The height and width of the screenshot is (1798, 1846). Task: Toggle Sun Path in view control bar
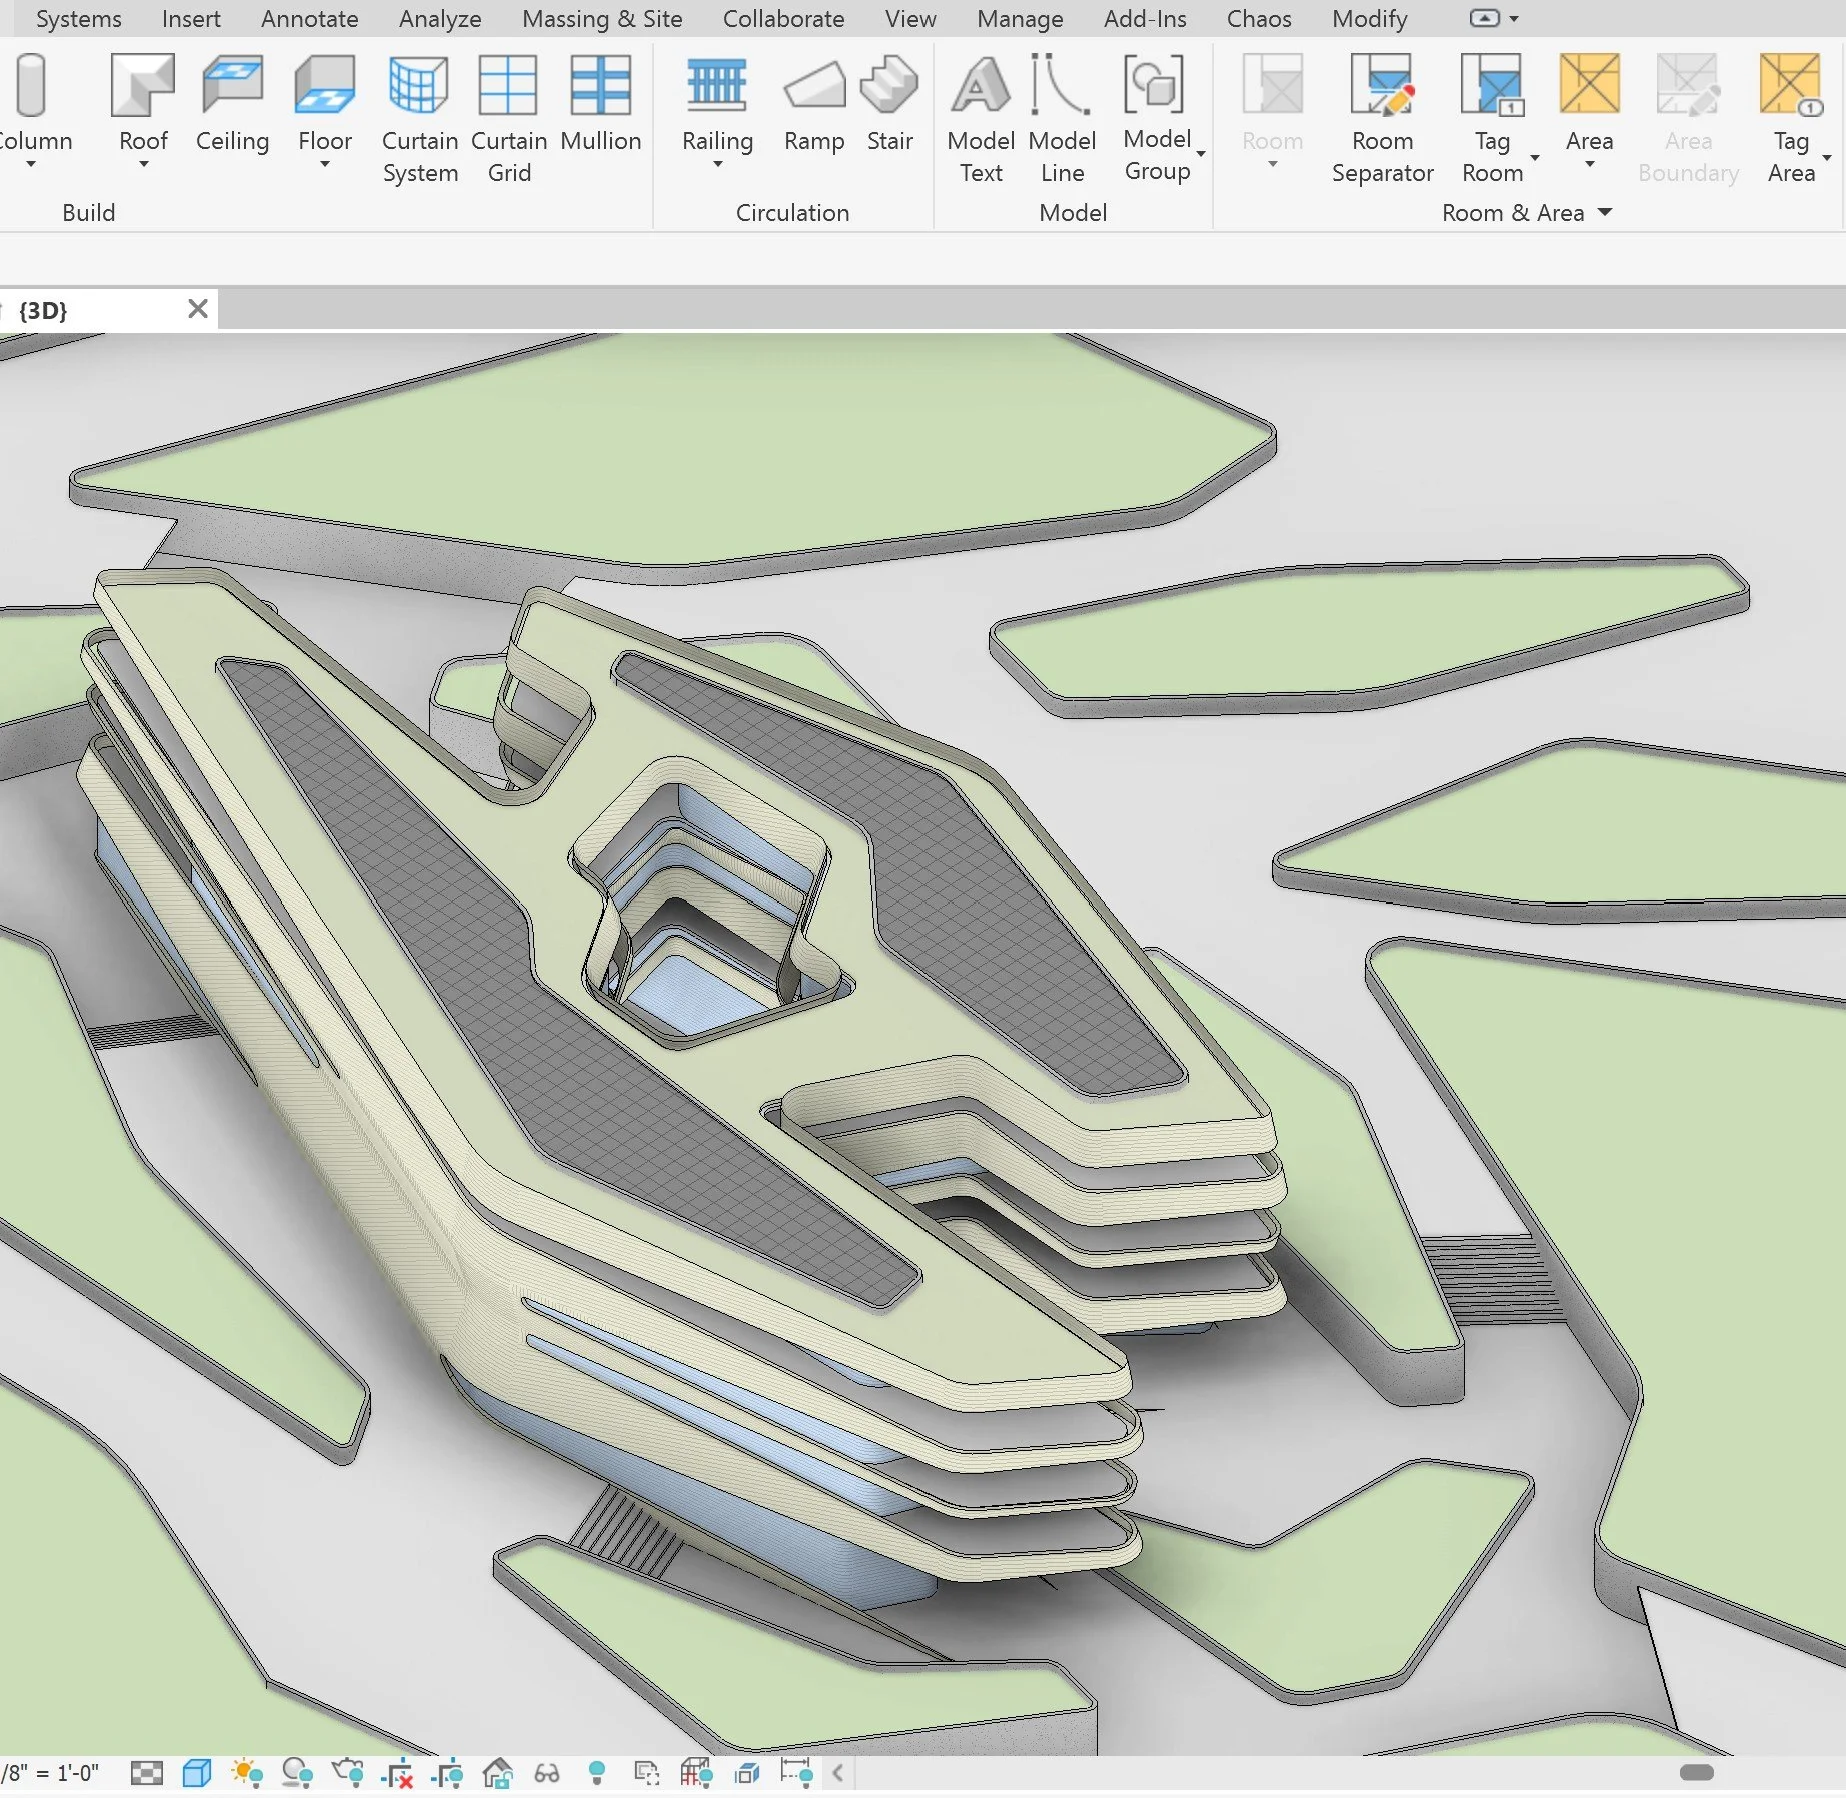(246, 1773)
